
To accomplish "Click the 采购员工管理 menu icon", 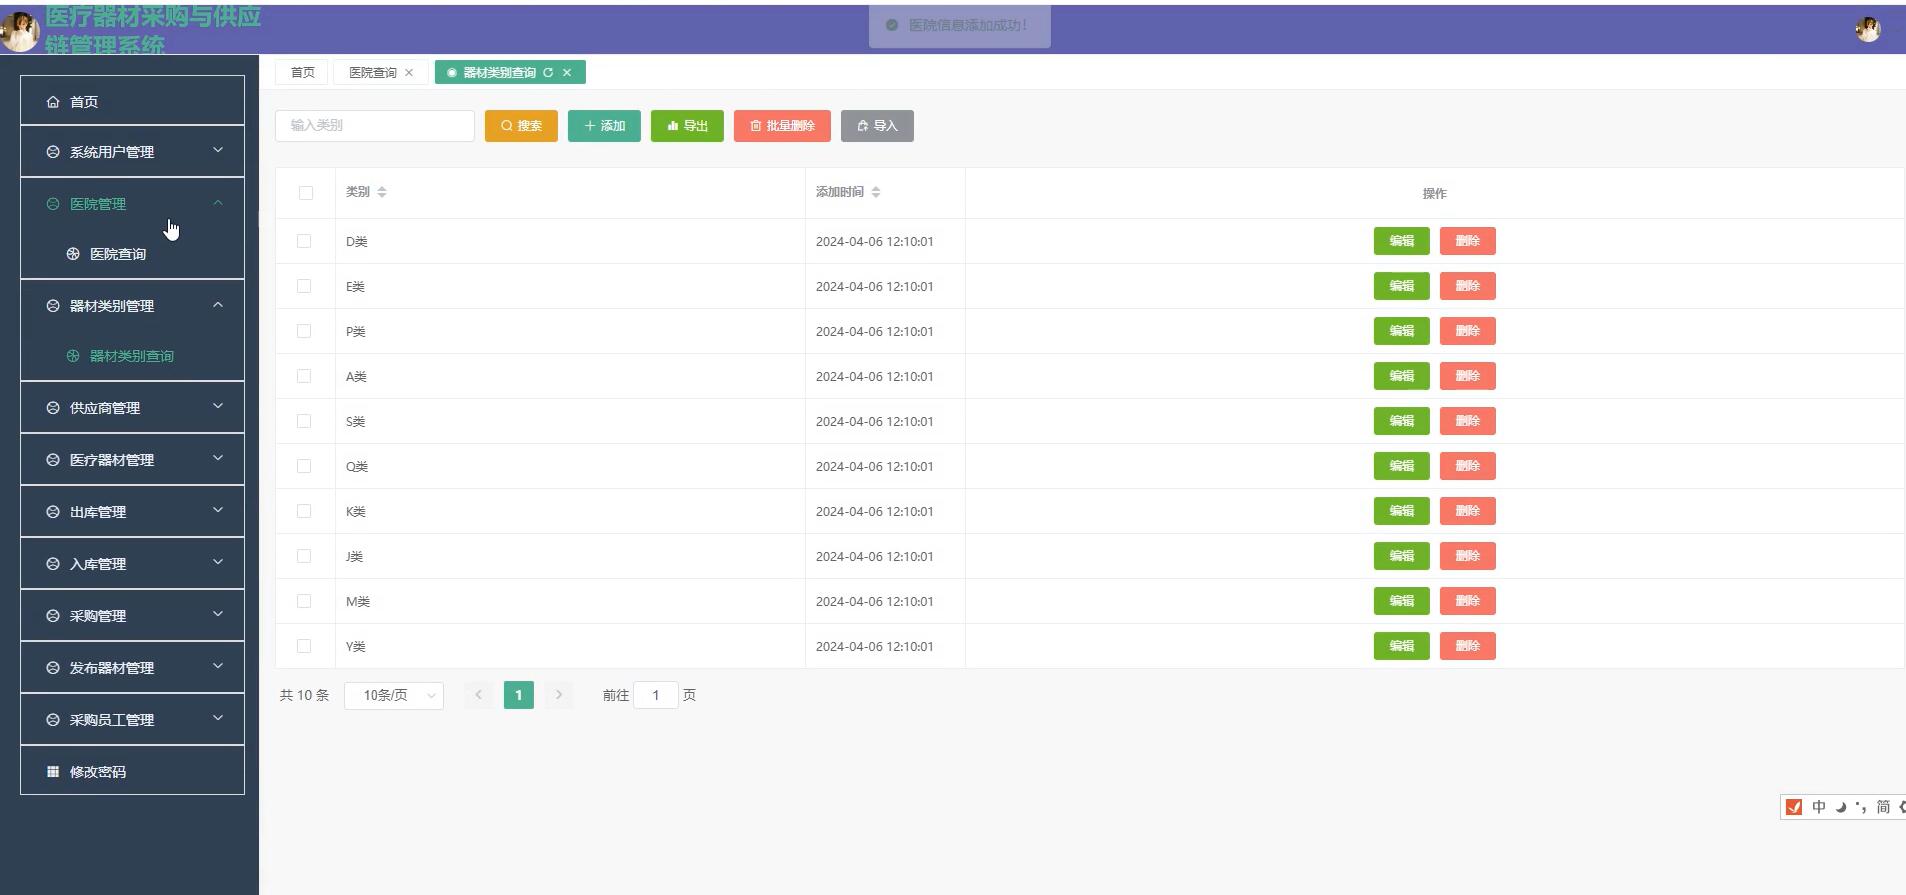I will 53,720.
